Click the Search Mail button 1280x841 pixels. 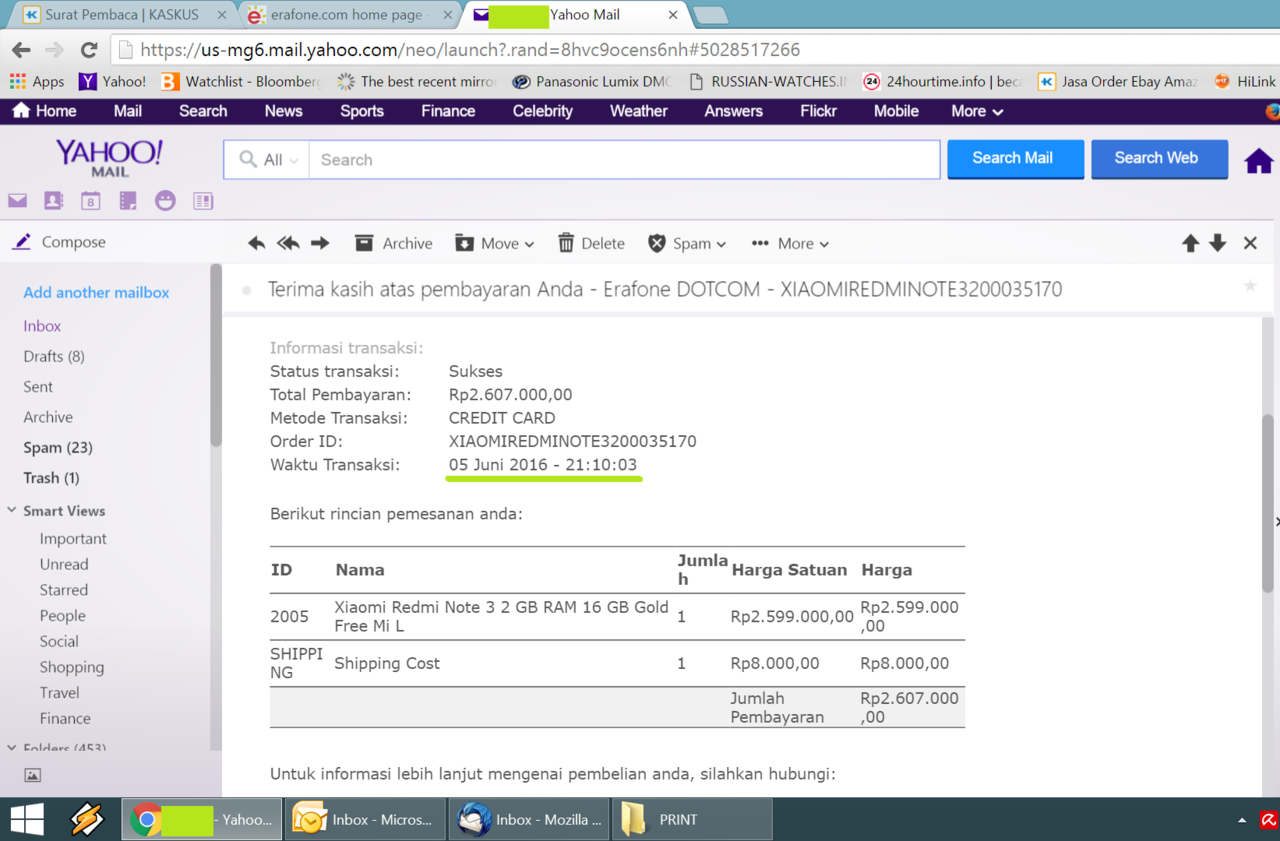[1015, 159]
